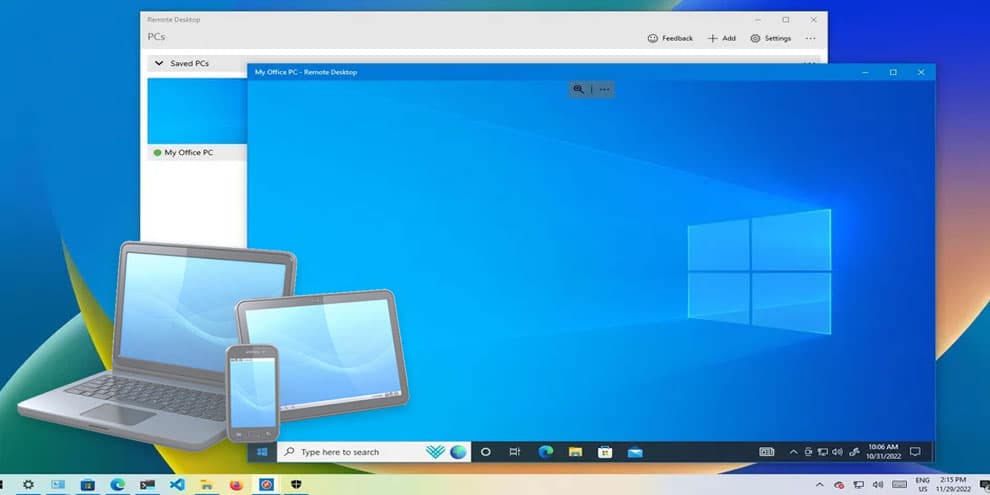Collapse the Saved PCs group
990x495 pixels.
(158, 64)
